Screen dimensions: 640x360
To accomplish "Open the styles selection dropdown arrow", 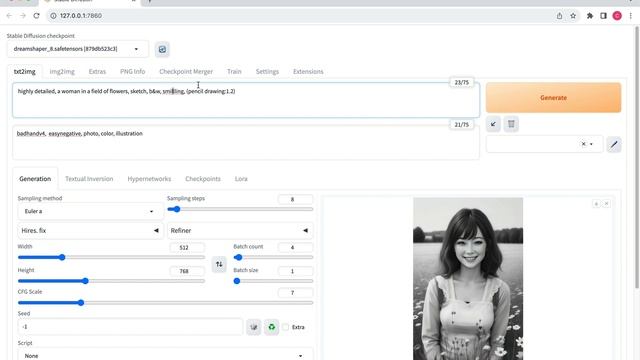I will pos(591,144).
